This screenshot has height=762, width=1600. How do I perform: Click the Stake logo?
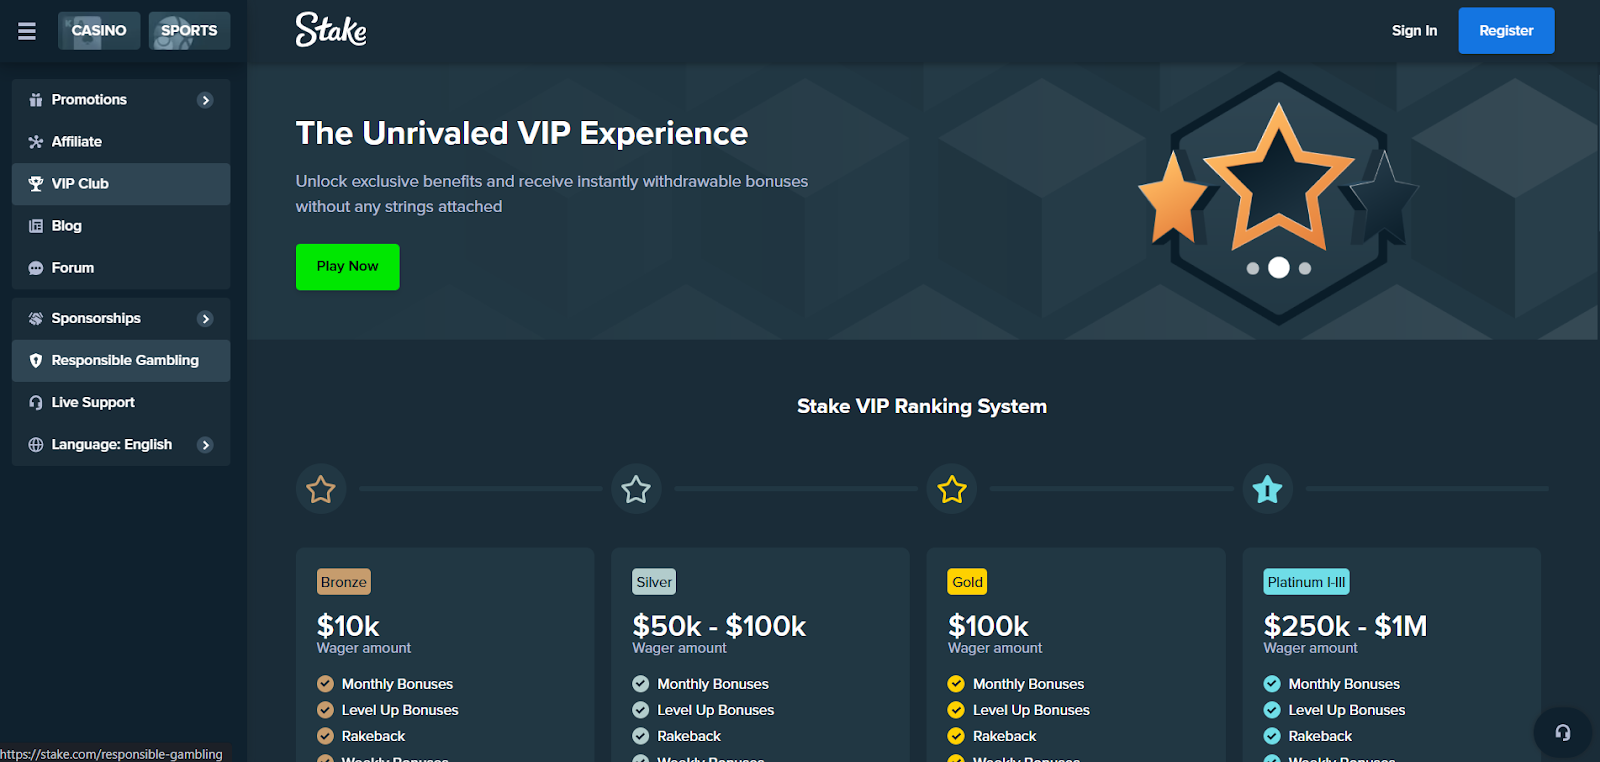(x=331, y=30)
